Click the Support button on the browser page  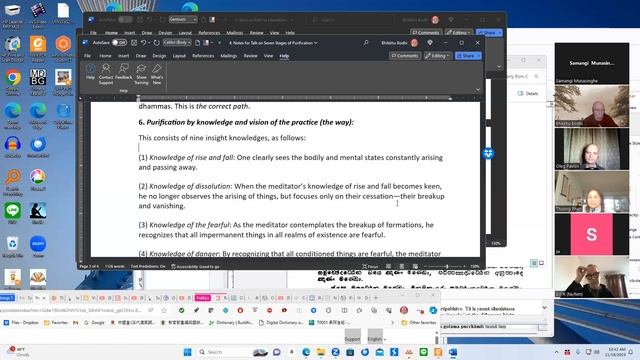click(x=352, y=338)
